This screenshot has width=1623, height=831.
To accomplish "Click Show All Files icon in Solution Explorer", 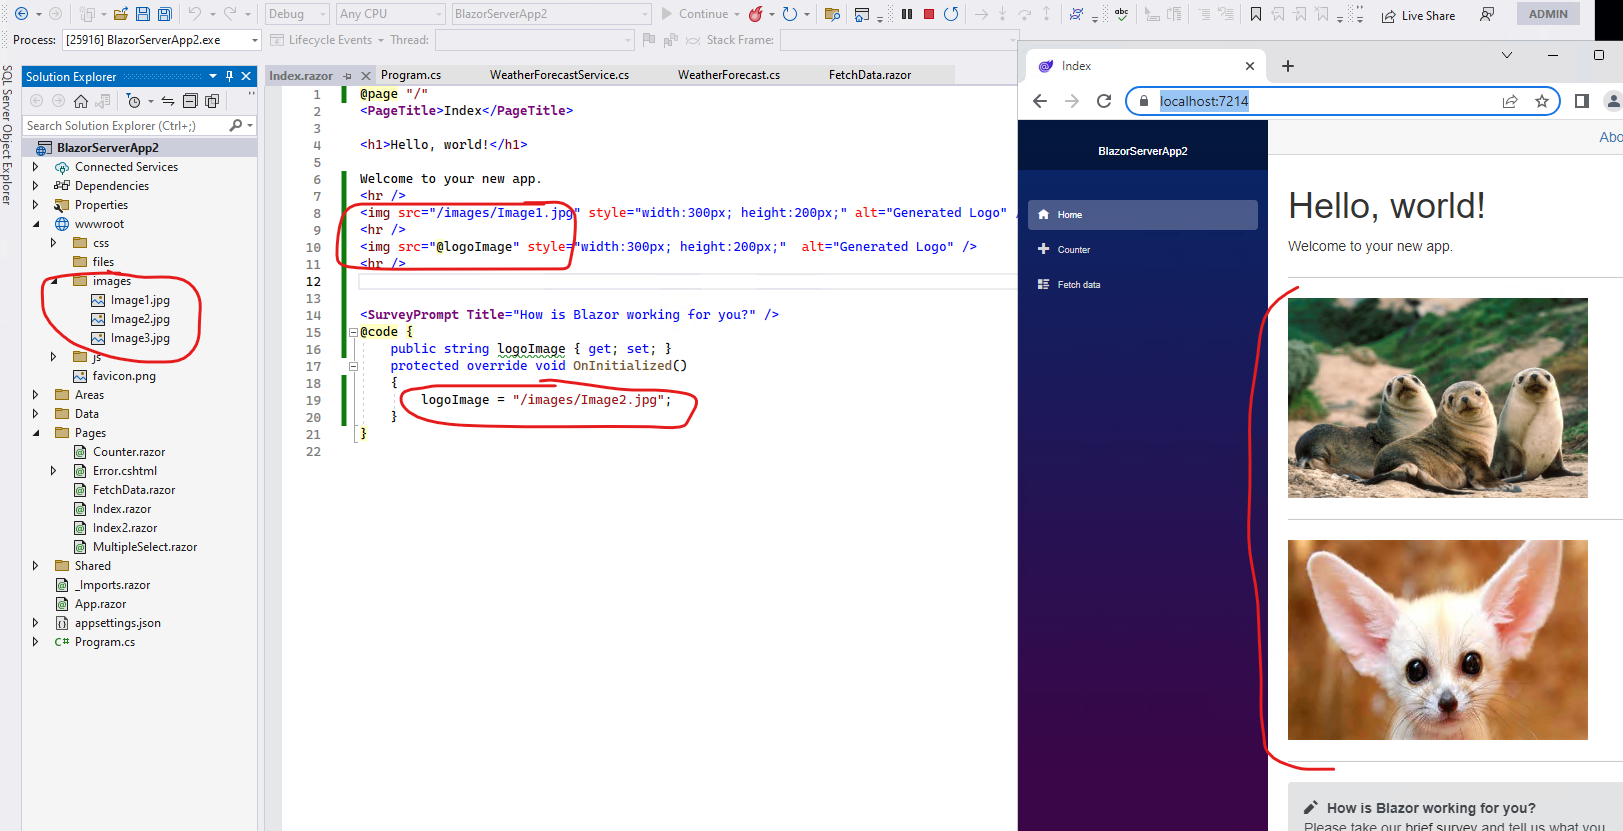I will pos(212,101).
